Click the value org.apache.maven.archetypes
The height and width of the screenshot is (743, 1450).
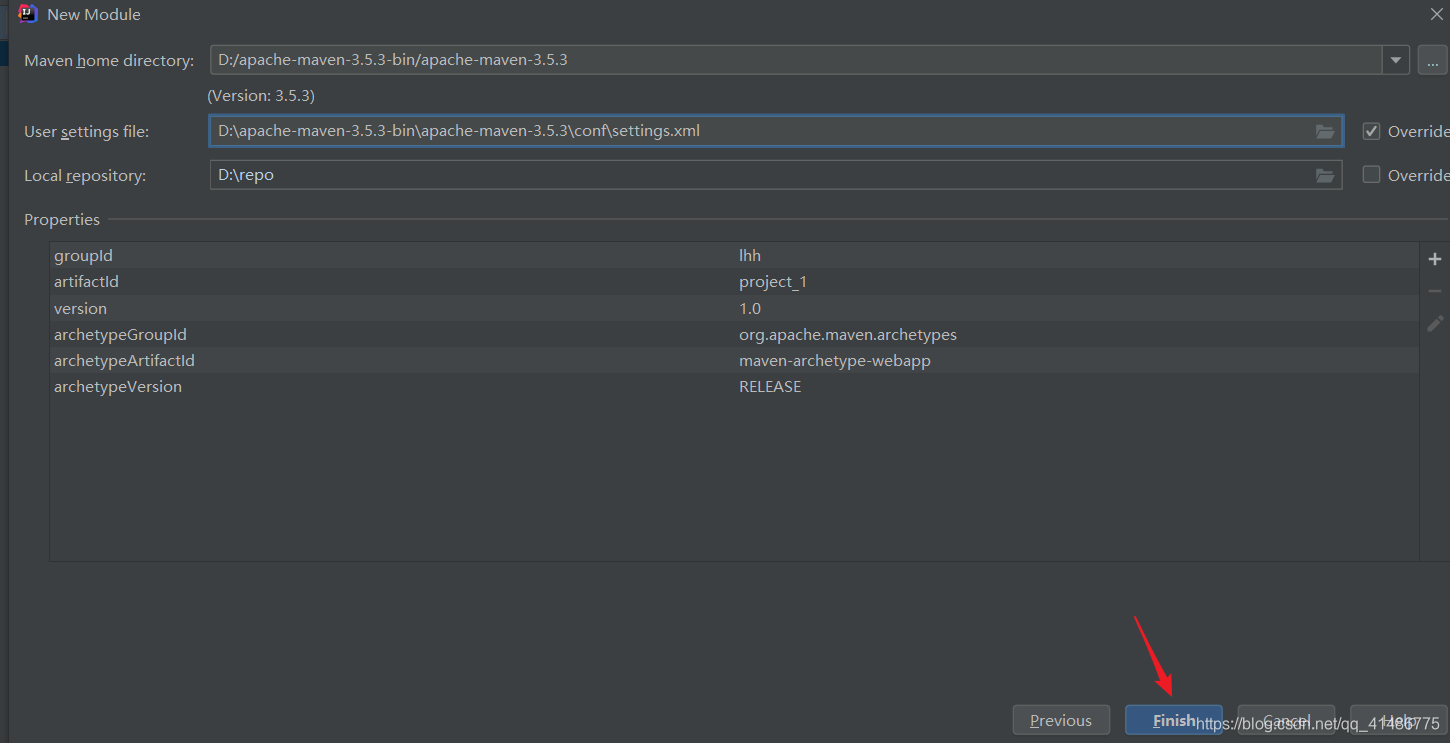click(x=848, y=334)
